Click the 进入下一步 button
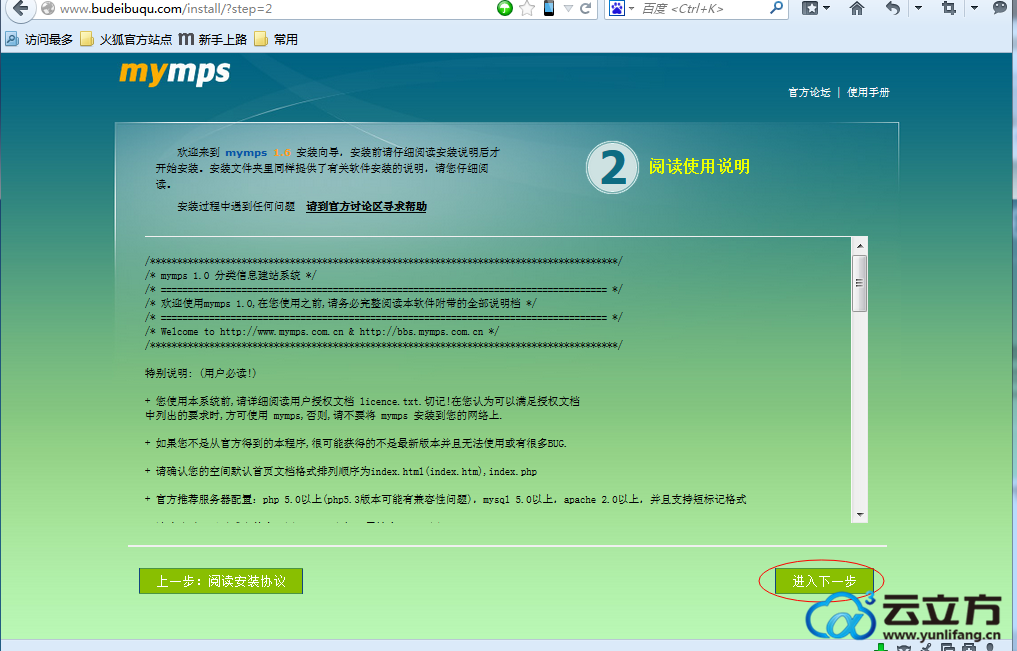This screenshot has width=1017, height=651. (x=824, y=581)
